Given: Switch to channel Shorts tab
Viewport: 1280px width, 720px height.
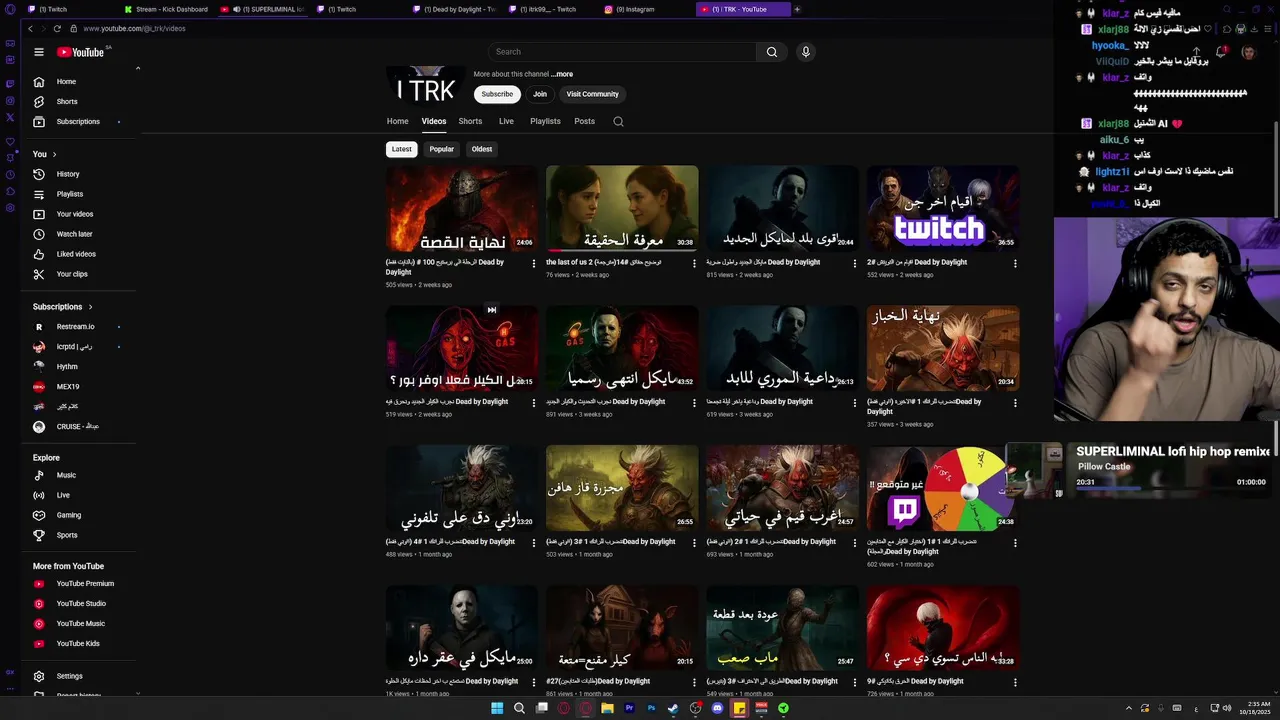Looking at the screenshot, I should point(470,122).
